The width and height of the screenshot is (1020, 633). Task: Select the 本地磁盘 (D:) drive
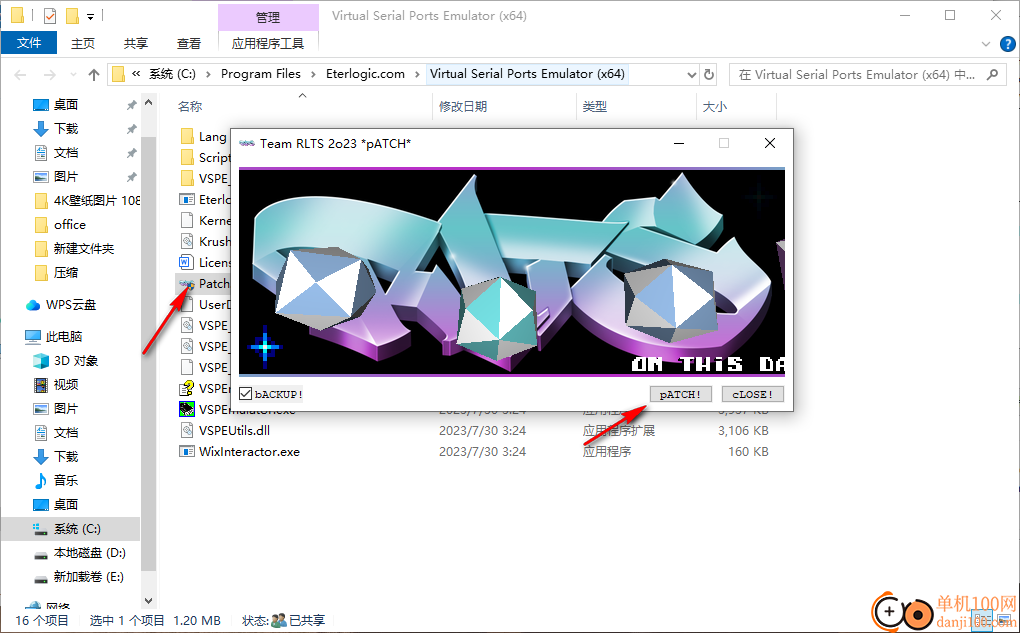pyautogui.click(x=89, y=553)
